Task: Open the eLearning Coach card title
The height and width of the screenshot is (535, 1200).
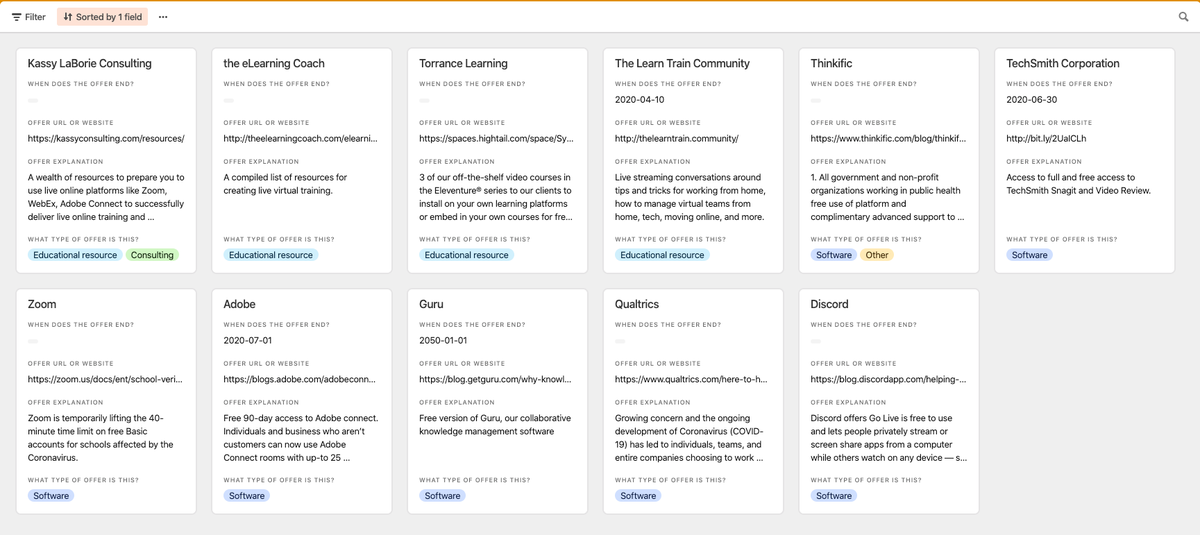Action: pos(274,63)
